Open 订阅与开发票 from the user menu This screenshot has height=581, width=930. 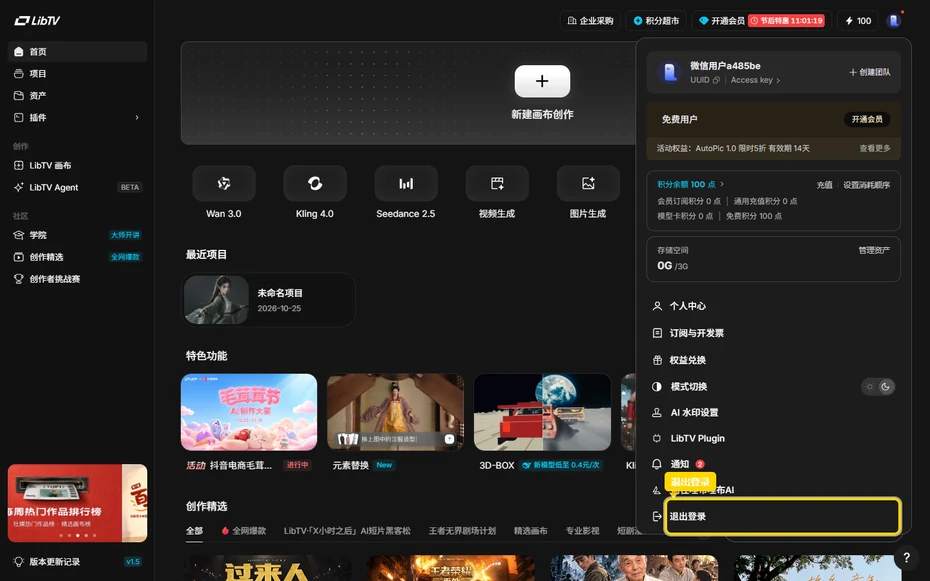pyautogui.click(x=773, y=333)
